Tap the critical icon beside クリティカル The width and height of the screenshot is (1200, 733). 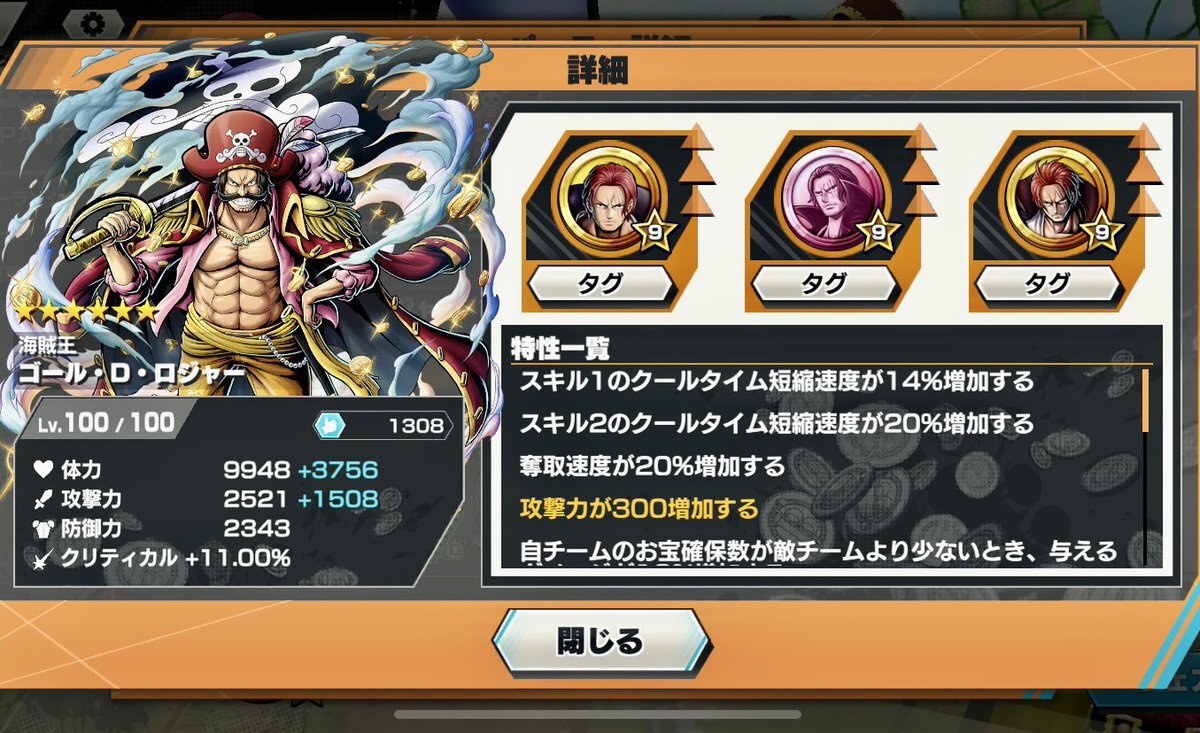tap(42, 557)
